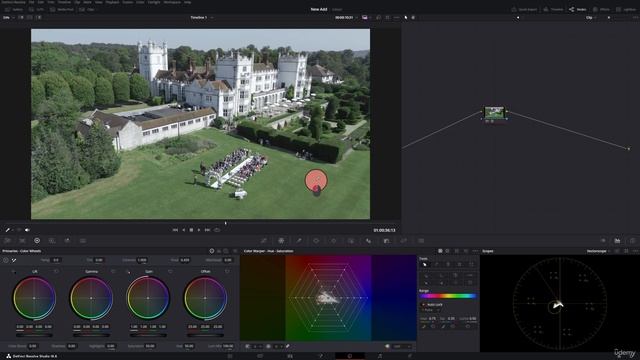The height and width of the screenshot is (360, 640).
Task: Open the Qualifier eyedropper palette icon
Action: pos(299,241)
